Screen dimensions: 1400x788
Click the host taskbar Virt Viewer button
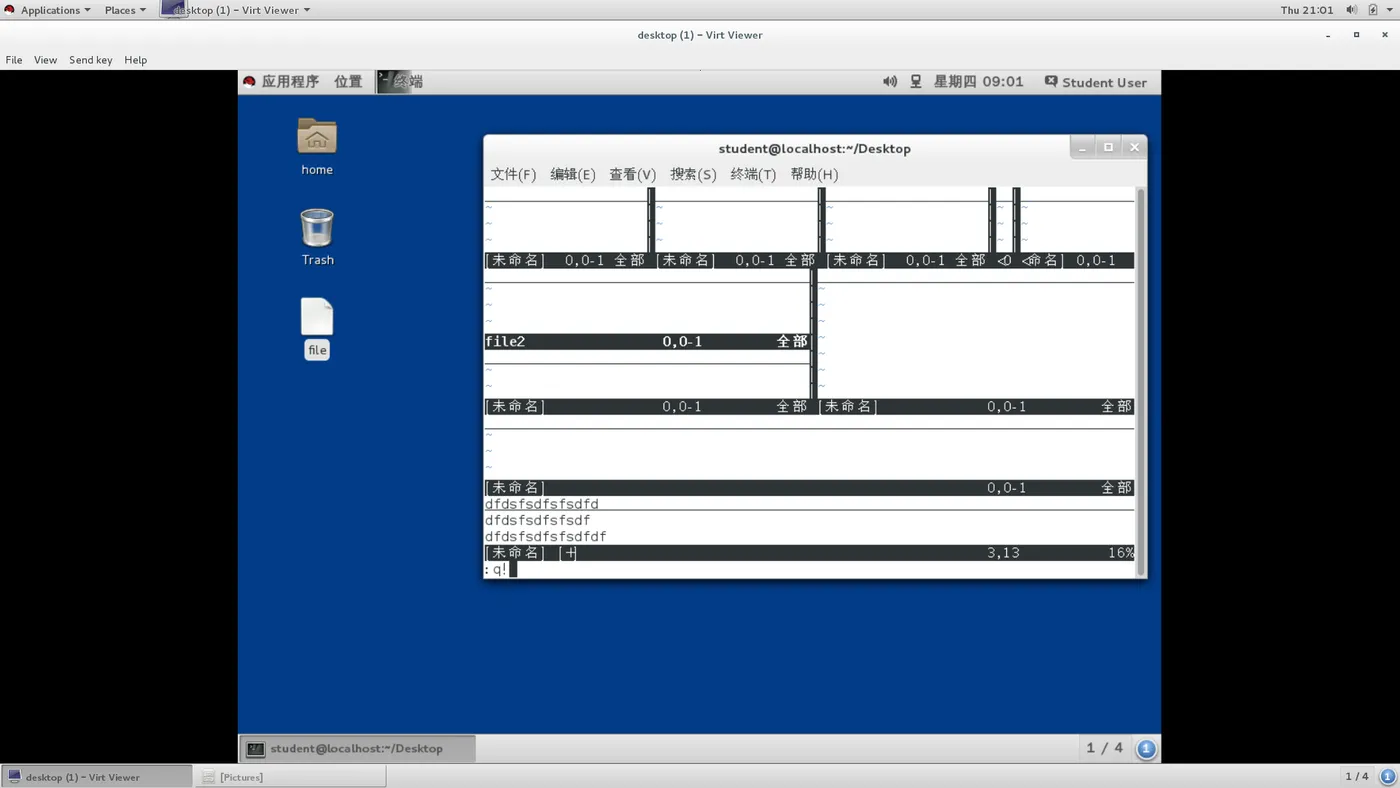coord(96,776)
